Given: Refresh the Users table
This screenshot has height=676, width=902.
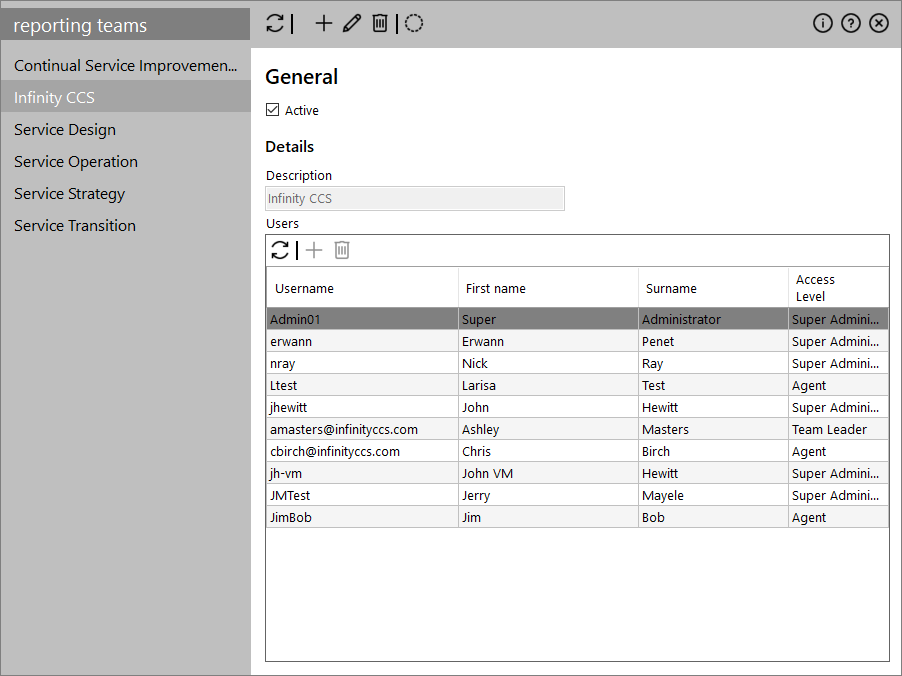Looking at the screenshot, I should click(x=280, y=250).
